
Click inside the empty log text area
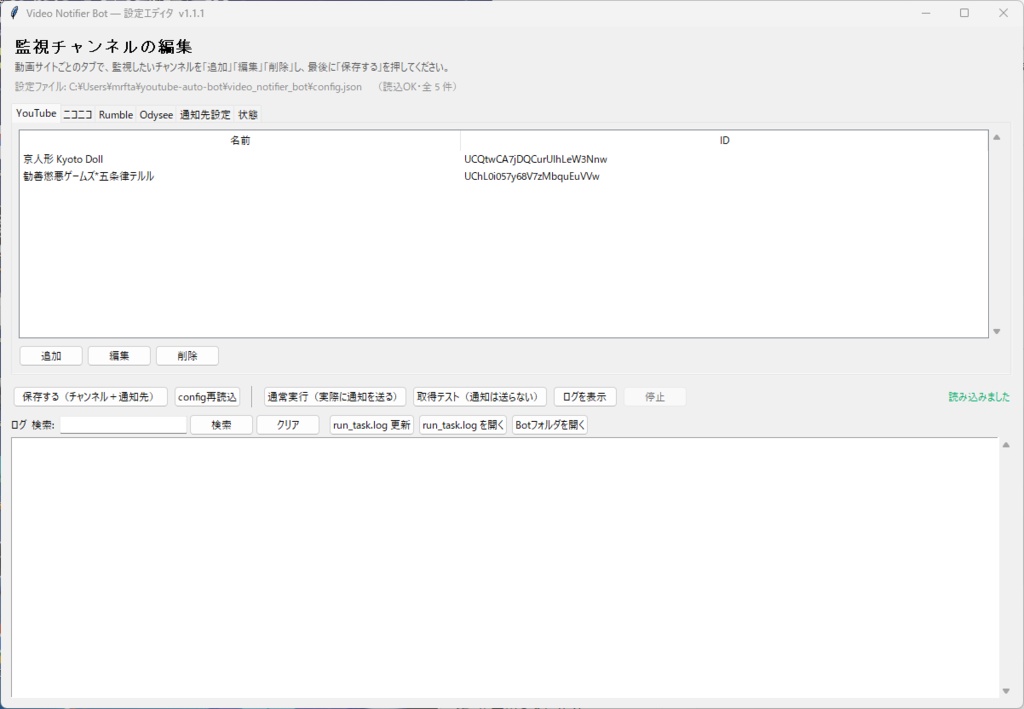[505, 568]
